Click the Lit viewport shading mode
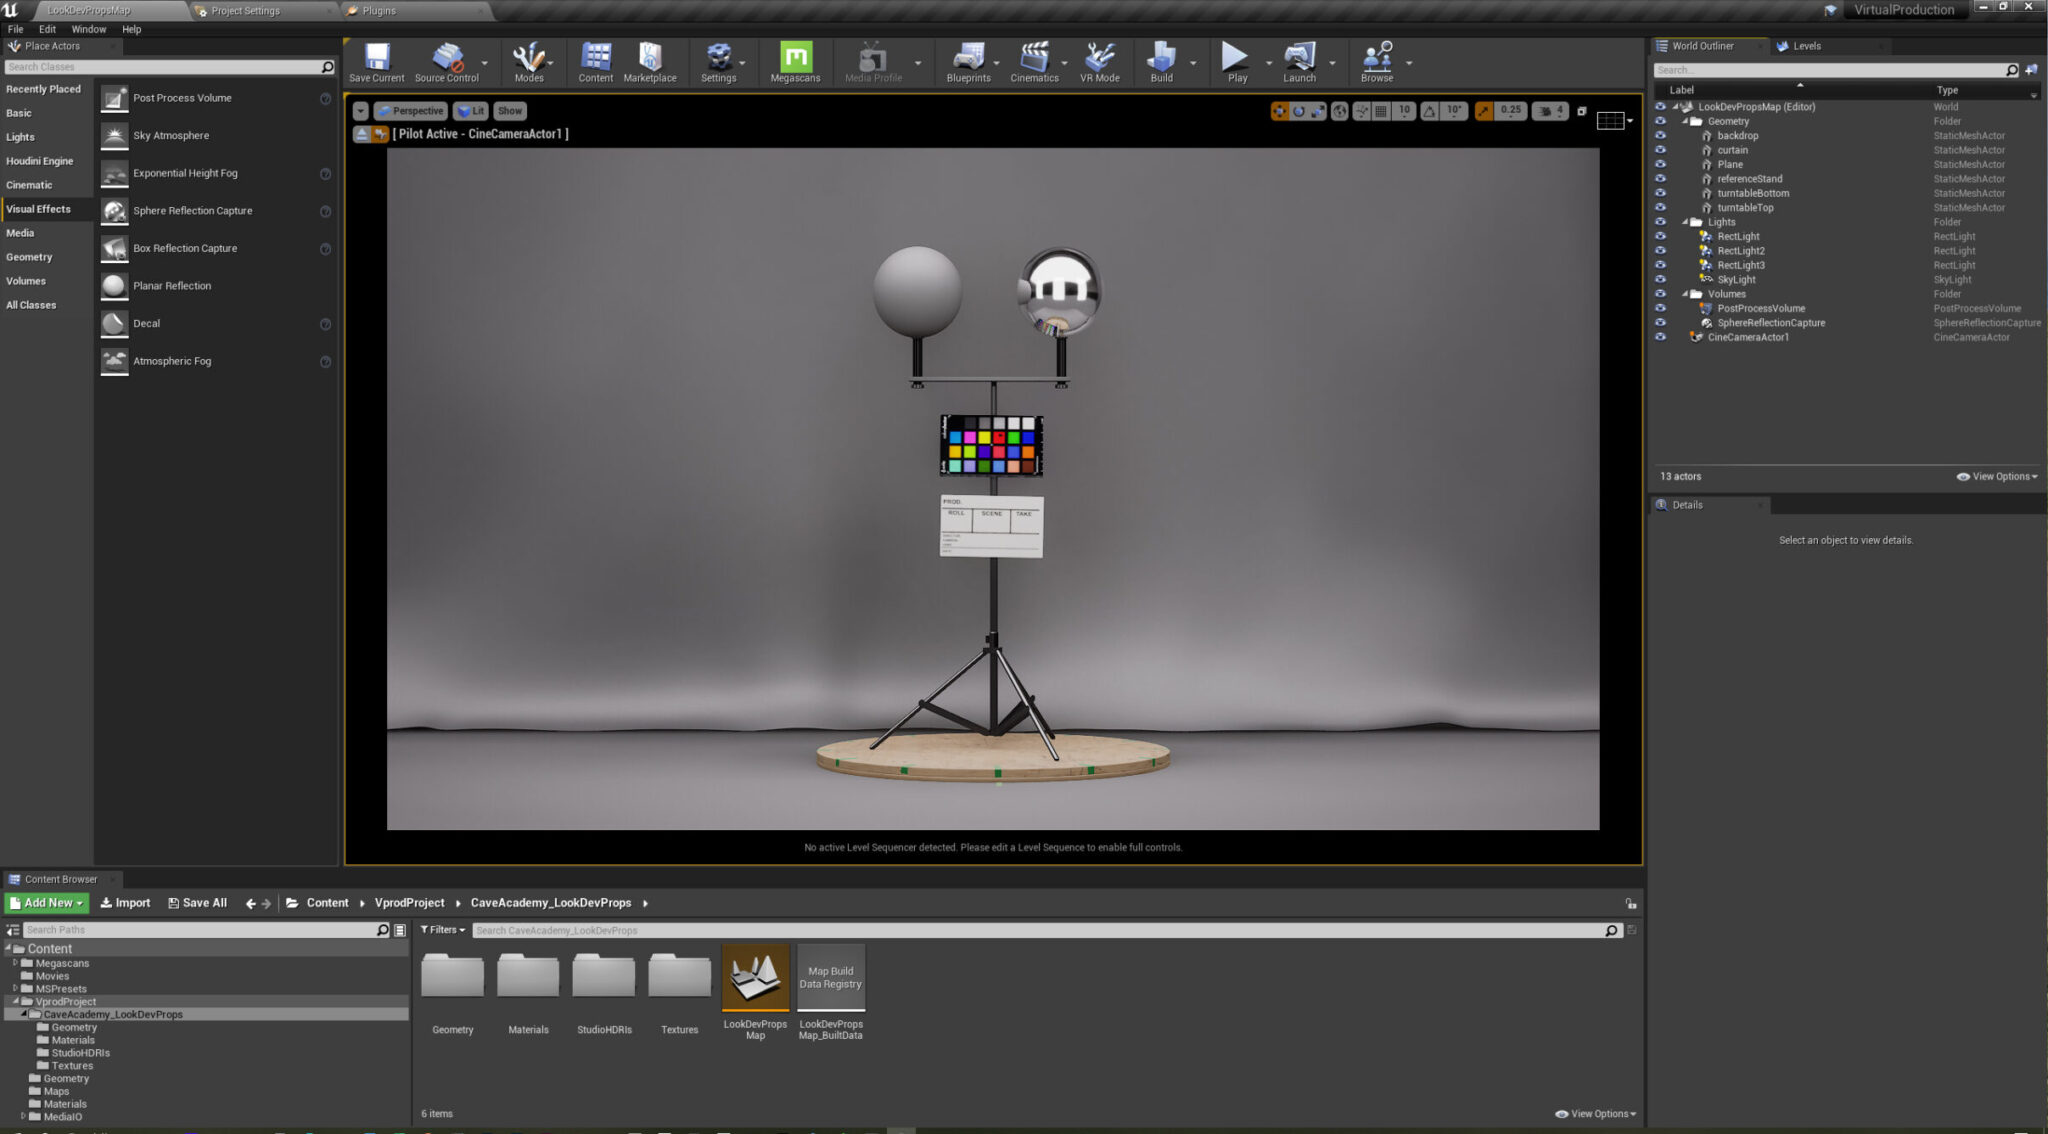Screen dimensions: 2048x1134 point(470,110)
